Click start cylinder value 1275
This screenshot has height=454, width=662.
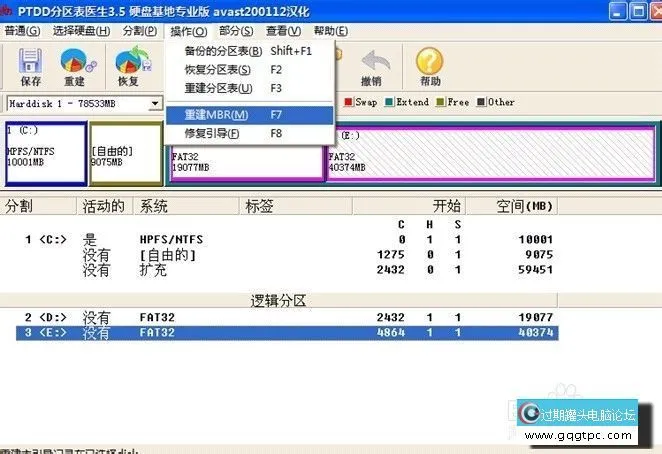391,255
